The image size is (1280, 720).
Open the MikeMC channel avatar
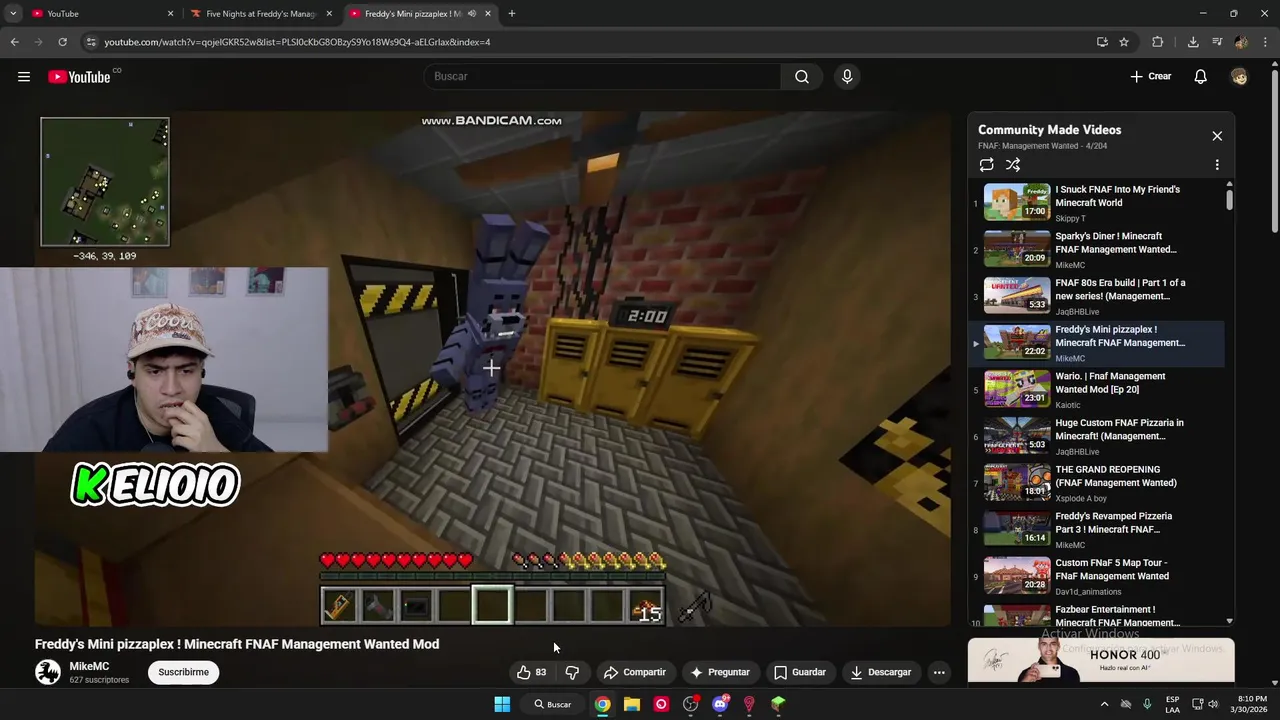click(48, 672)
